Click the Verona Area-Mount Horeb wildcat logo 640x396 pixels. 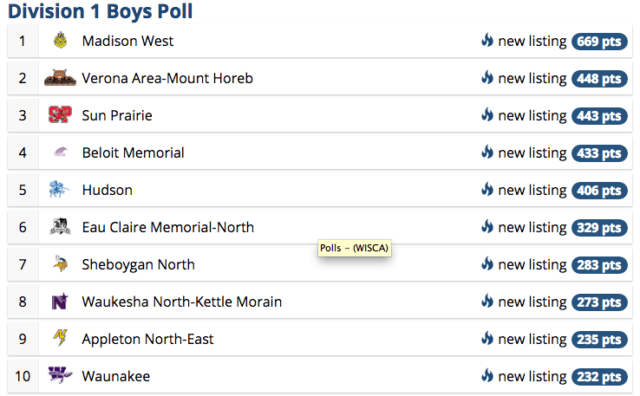point(60,78)
